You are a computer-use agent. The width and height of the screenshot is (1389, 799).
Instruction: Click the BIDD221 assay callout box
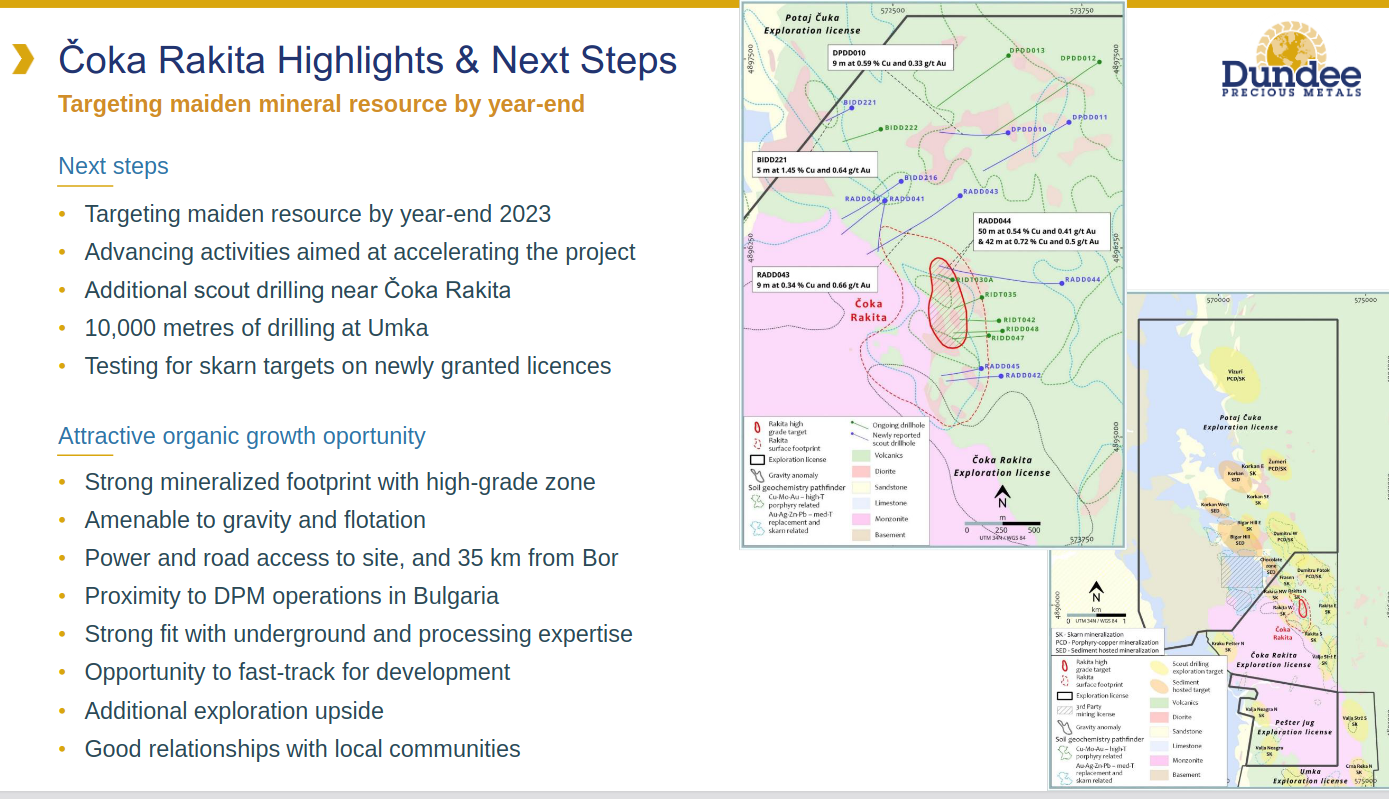tap(815, 165)
